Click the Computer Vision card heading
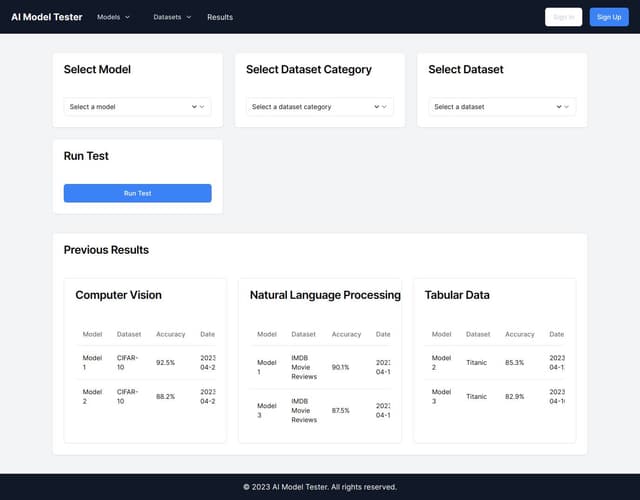 coord(118,295)
